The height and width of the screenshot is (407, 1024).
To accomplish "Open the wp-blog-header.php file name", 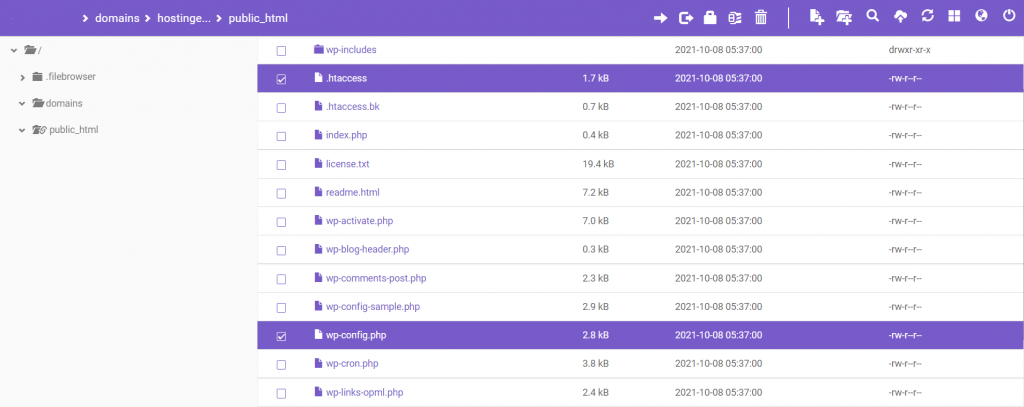I will point(368,250).
